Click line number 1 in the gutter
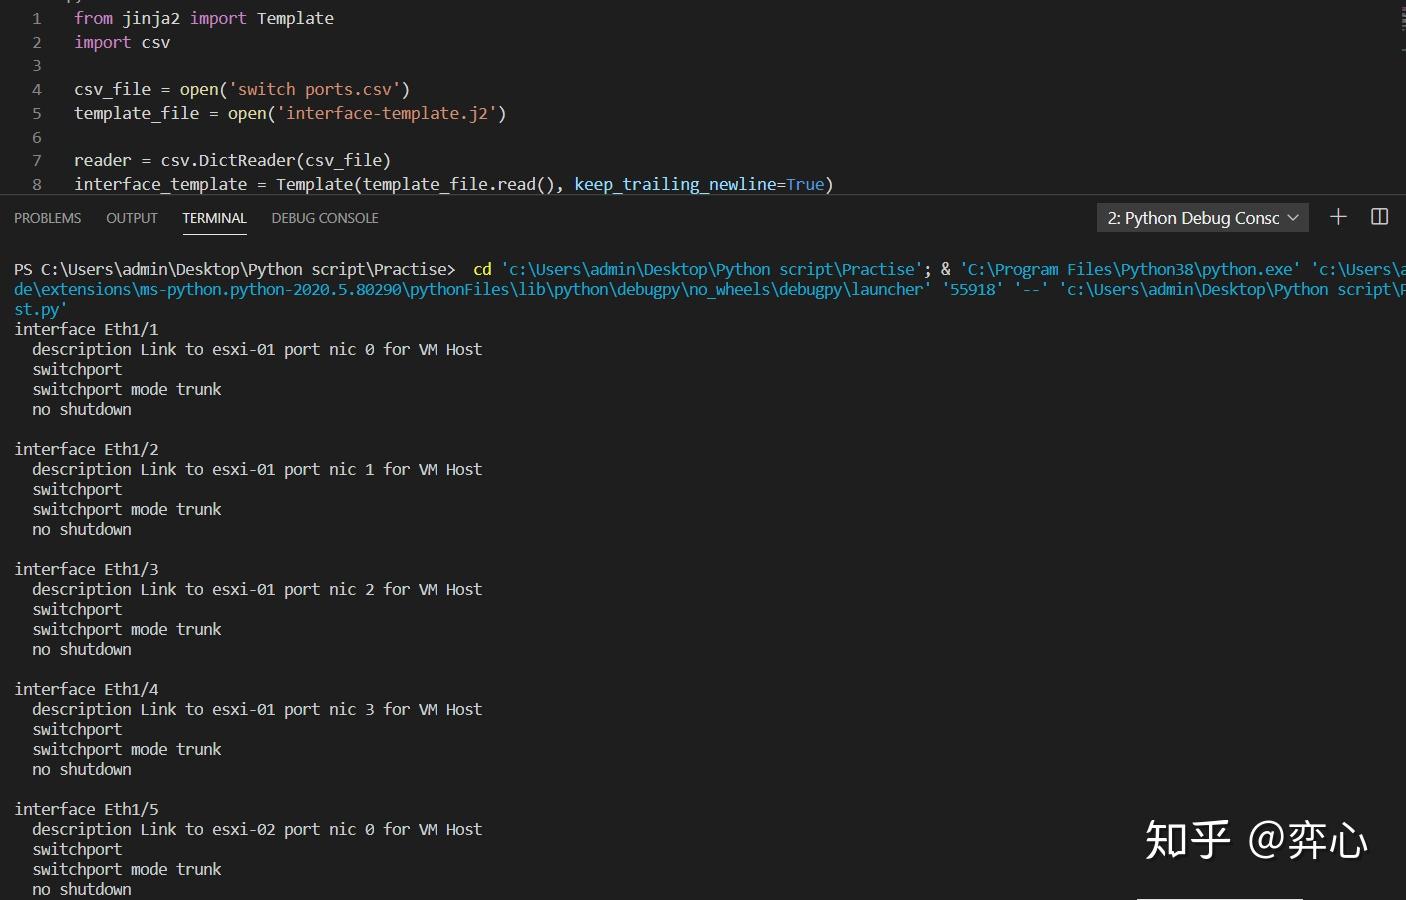This screenshot has height=900, width=1406. [x=37, y=18]
